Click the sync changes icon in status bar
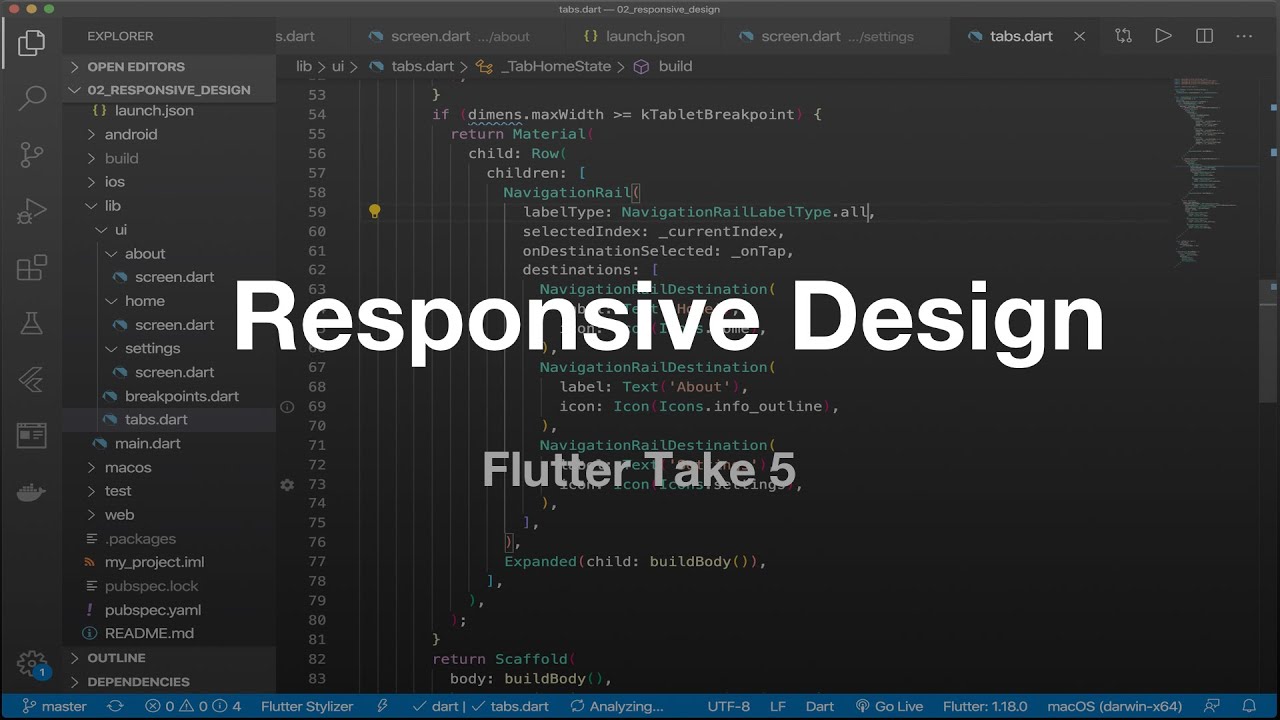 point(115,706)
